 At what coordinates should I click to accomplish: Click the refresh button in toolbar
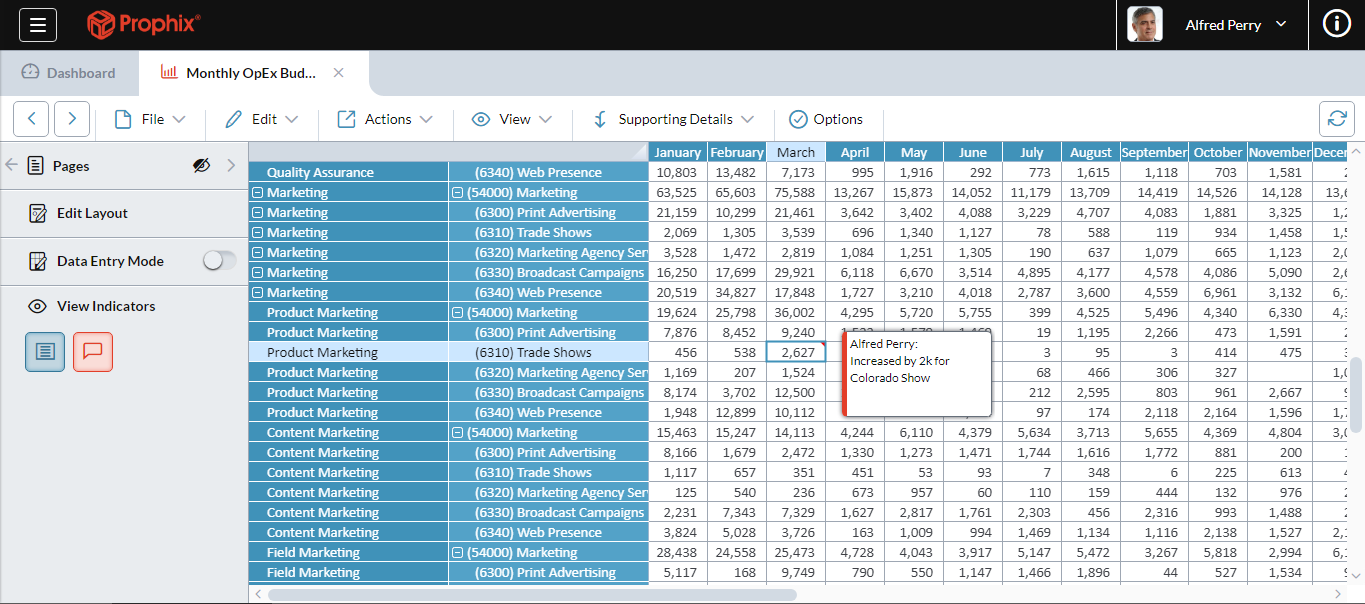[x=1336, y=119]
